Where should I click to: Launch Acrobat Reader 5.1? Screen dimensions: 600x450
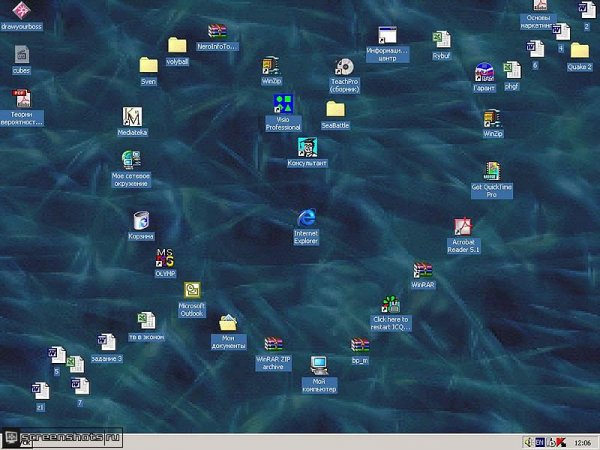tap(463, 226)
